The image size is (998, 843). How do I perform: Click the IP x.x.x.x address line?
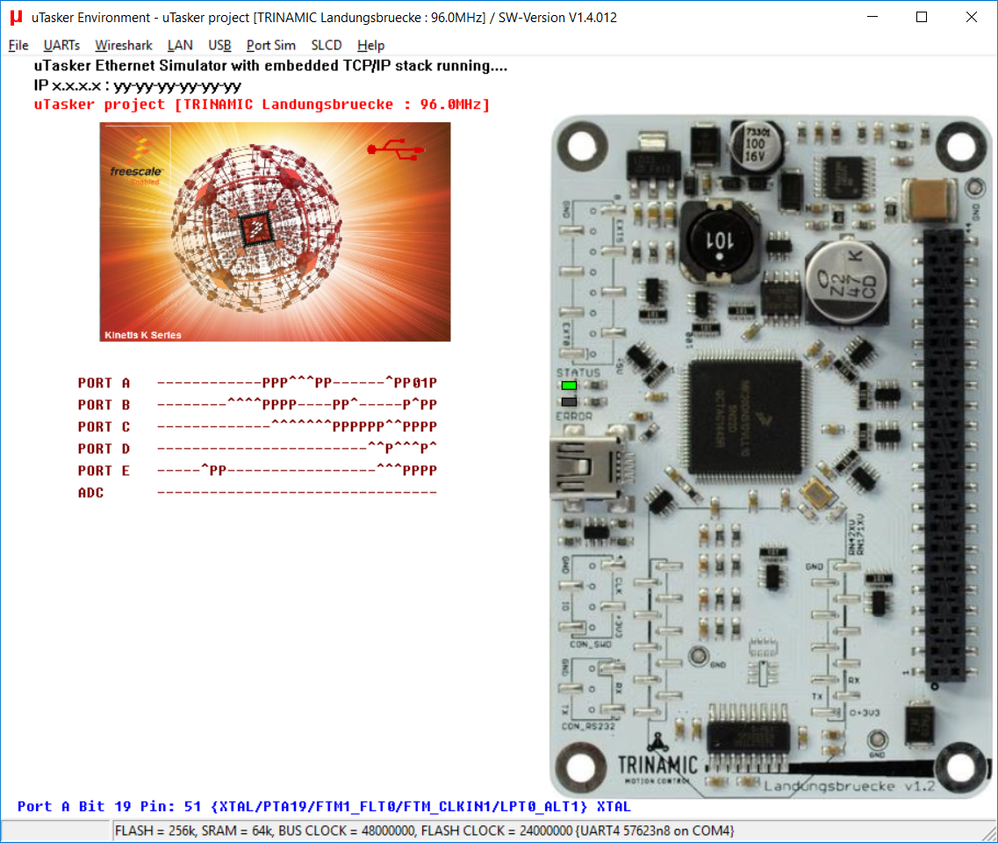coord(137,86)
